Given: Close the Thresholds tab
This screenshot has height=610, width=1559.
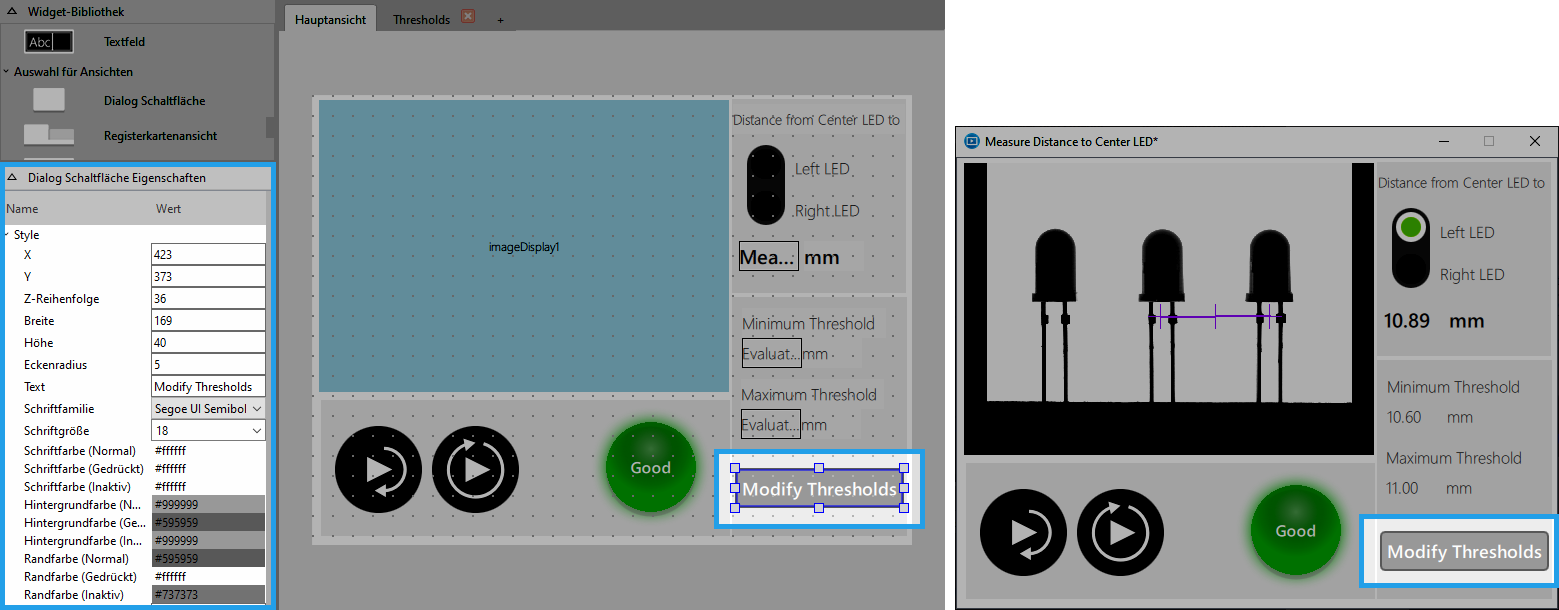Looking at the screenshot, I should click(x=468, y=17).
